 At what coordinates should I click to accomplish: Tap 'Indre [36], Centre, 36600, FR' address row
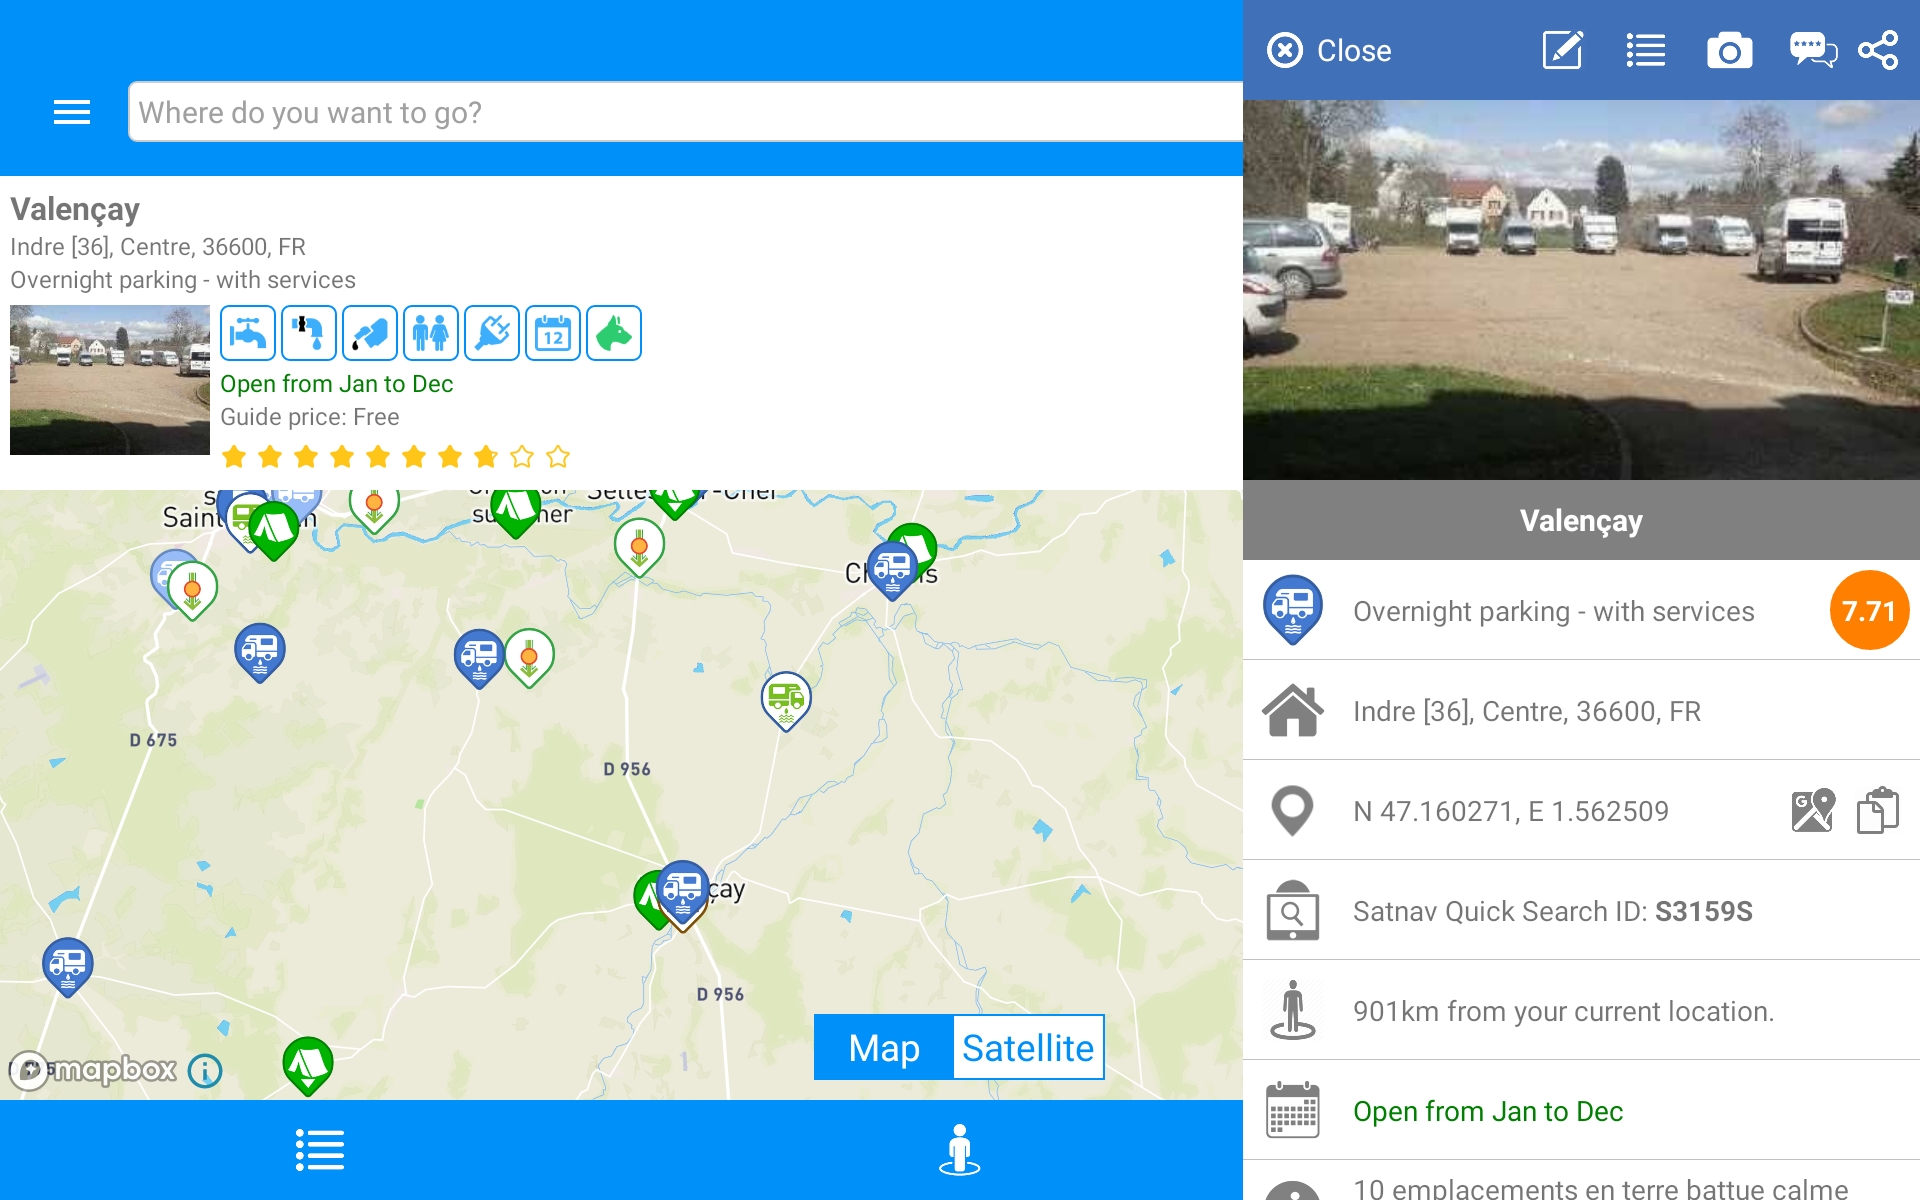[1581, 710]
